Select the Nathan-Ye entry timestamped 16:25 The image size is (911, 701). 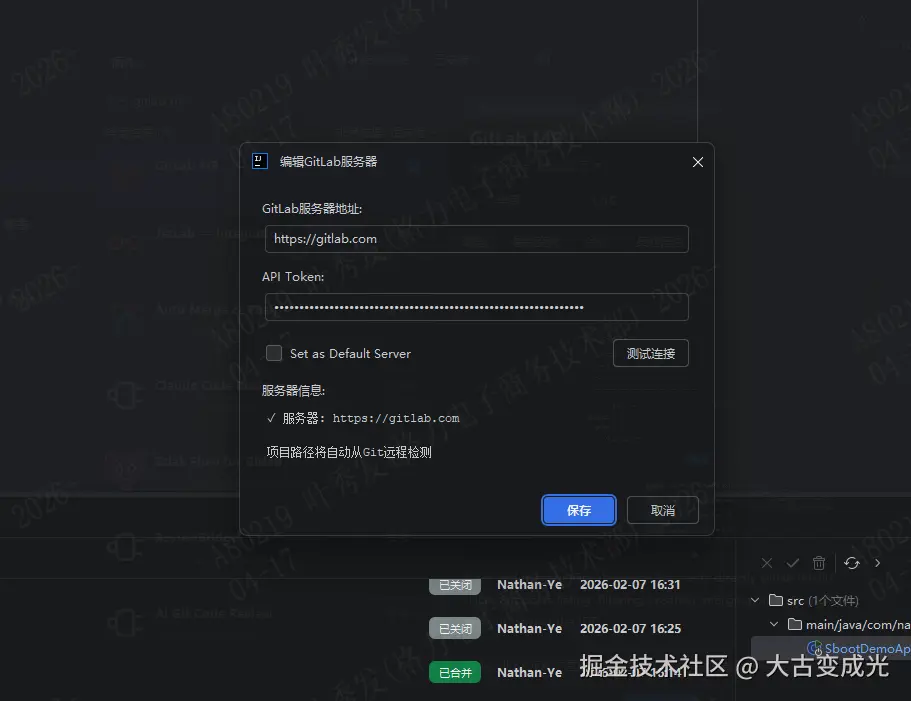[529, 628]
